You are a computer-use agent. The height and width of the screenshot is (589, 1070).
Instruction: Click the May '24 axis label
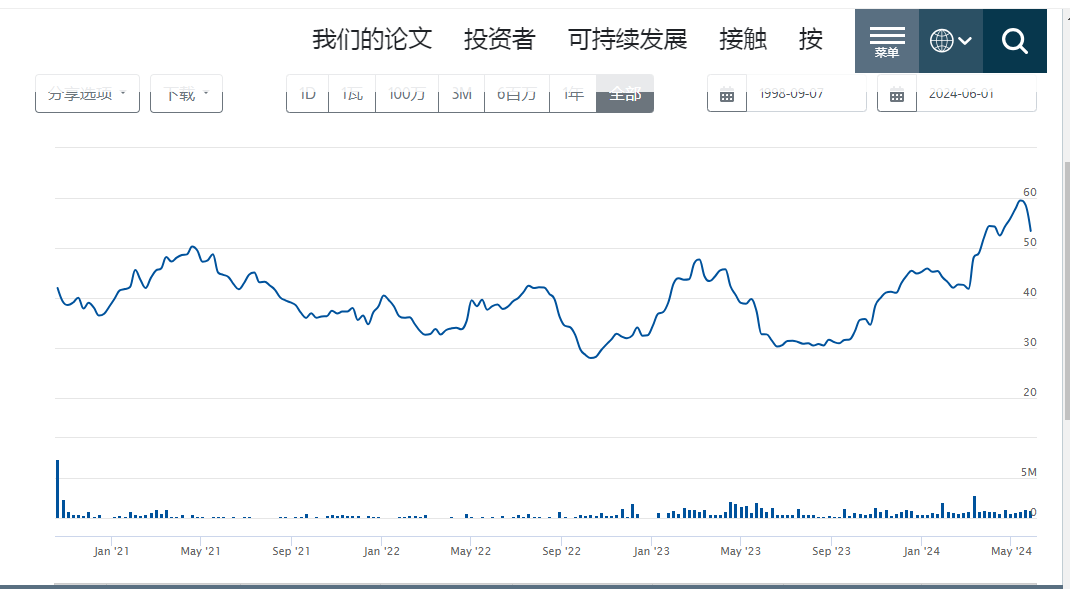tap(1011, 551)
